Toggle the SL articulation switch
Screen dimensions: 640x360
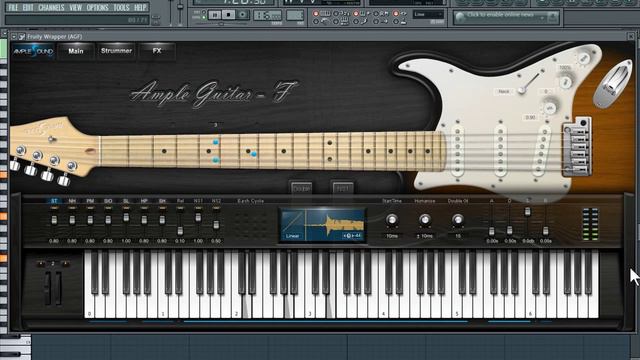click(126, 201)
